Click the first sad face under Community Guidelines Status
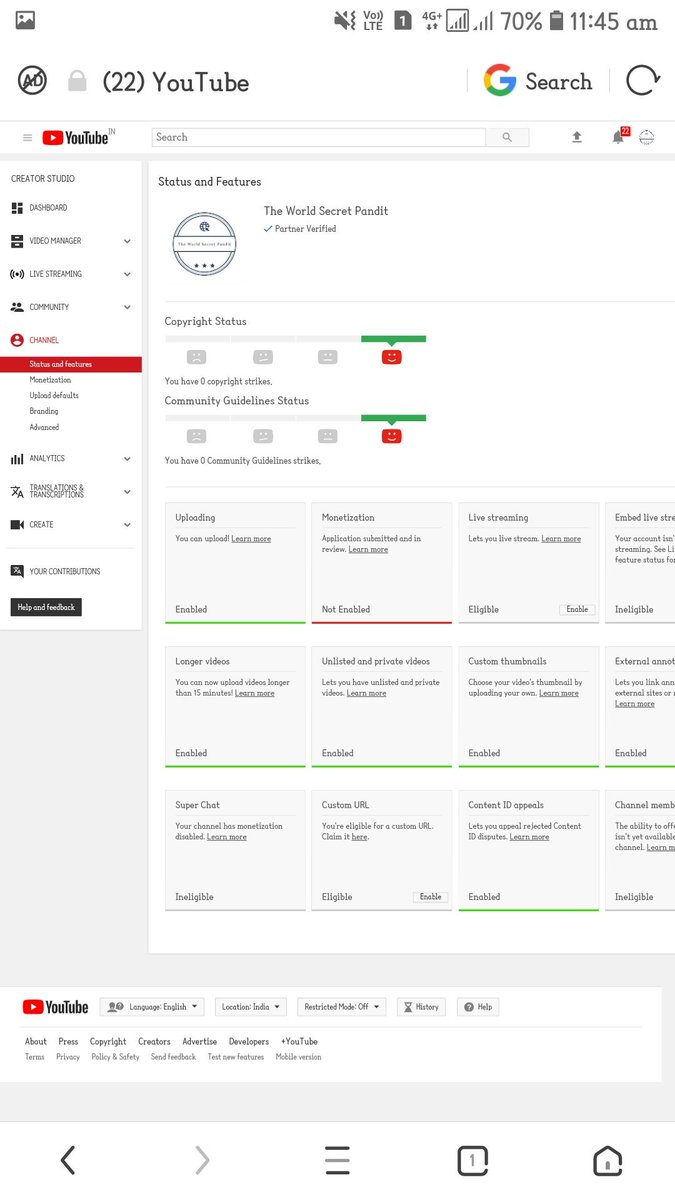675x1200 pixels. pyautogui.click(x=197, y=436)
